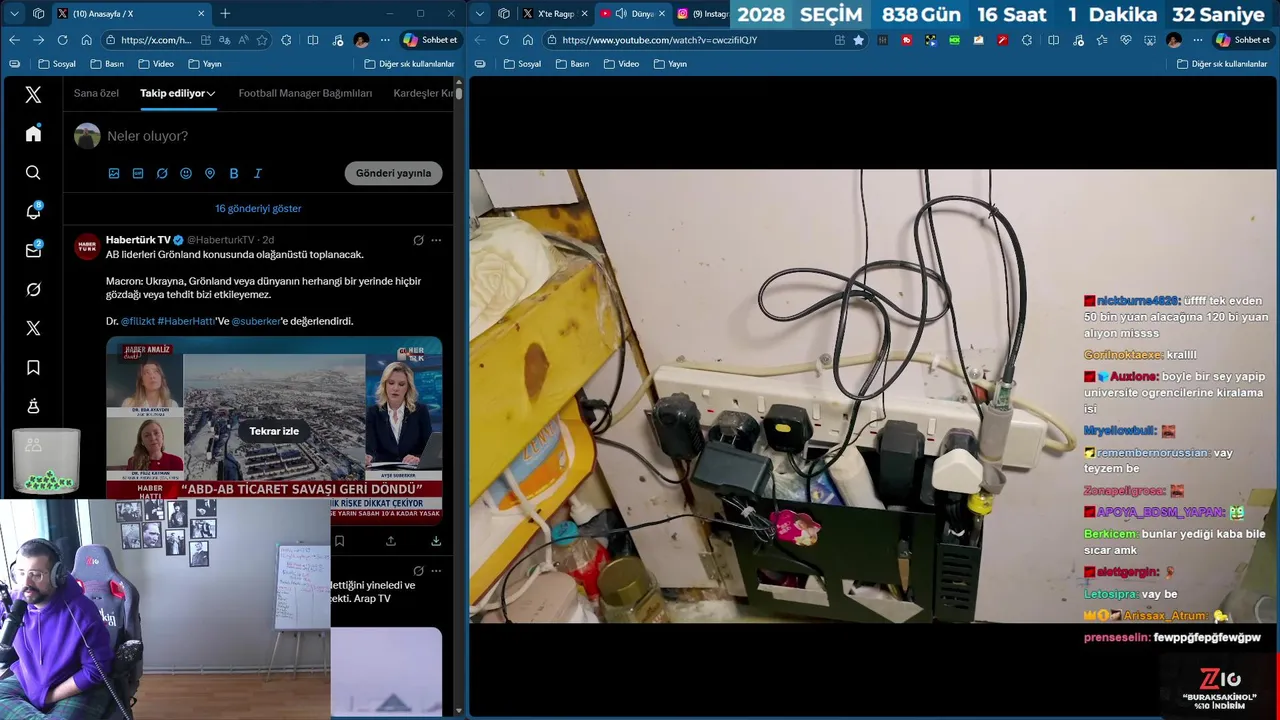Add a GIF to the new post
The height and width of the screenshot is (720, 1280).
[138, 173]
